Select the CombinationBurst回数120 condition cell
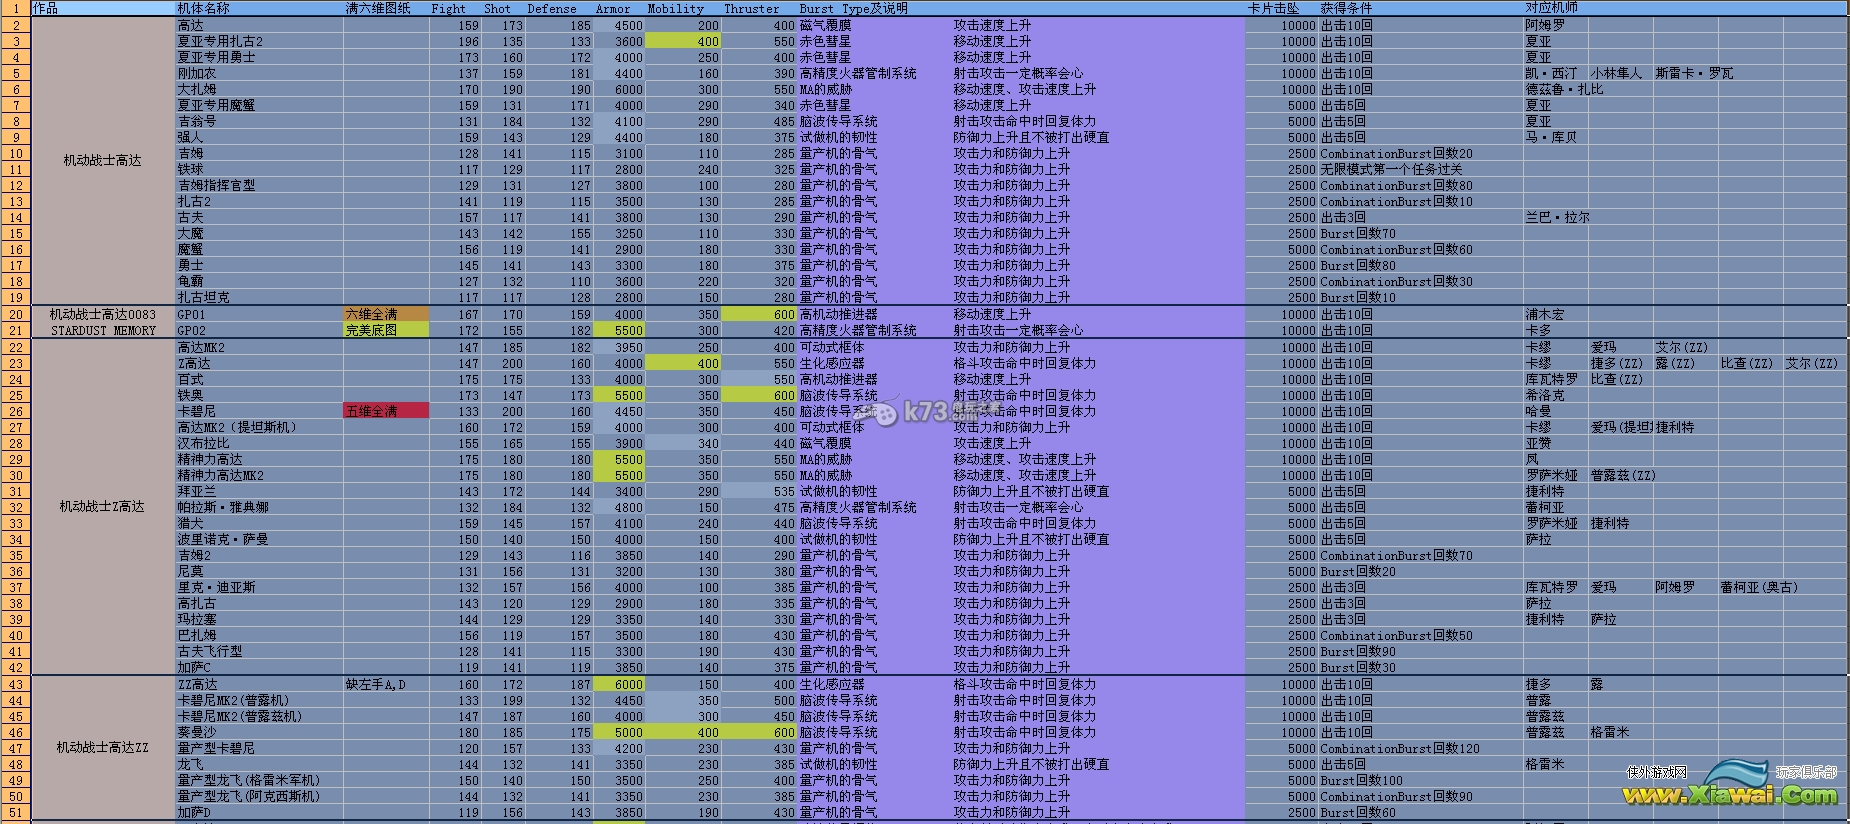Screen dimensions: 1850x824 point(1421,748)
